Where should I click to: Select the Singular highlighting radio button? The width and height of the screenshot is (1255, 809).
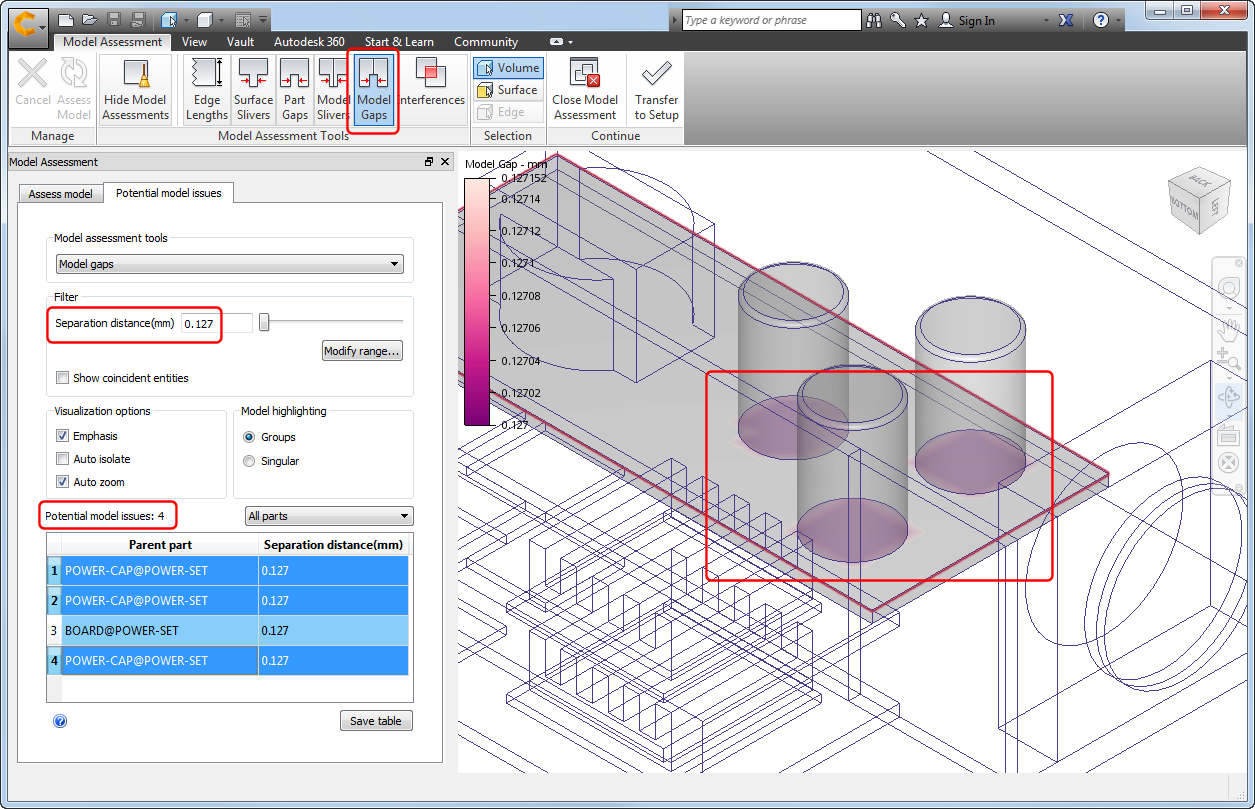[249, 461]
